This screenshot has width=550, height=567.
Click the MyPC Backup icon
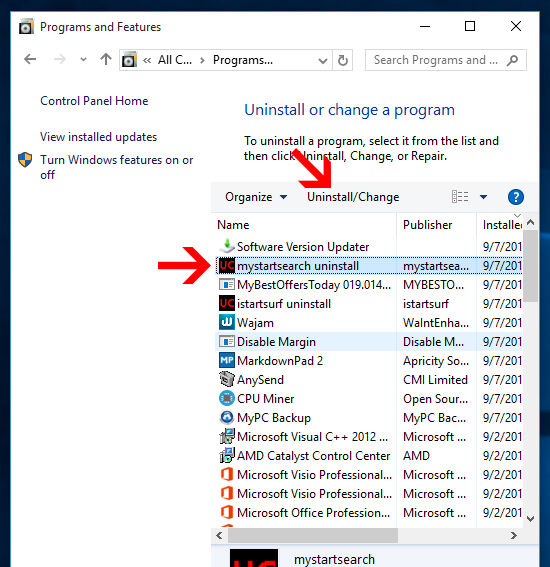pos(227,417)
